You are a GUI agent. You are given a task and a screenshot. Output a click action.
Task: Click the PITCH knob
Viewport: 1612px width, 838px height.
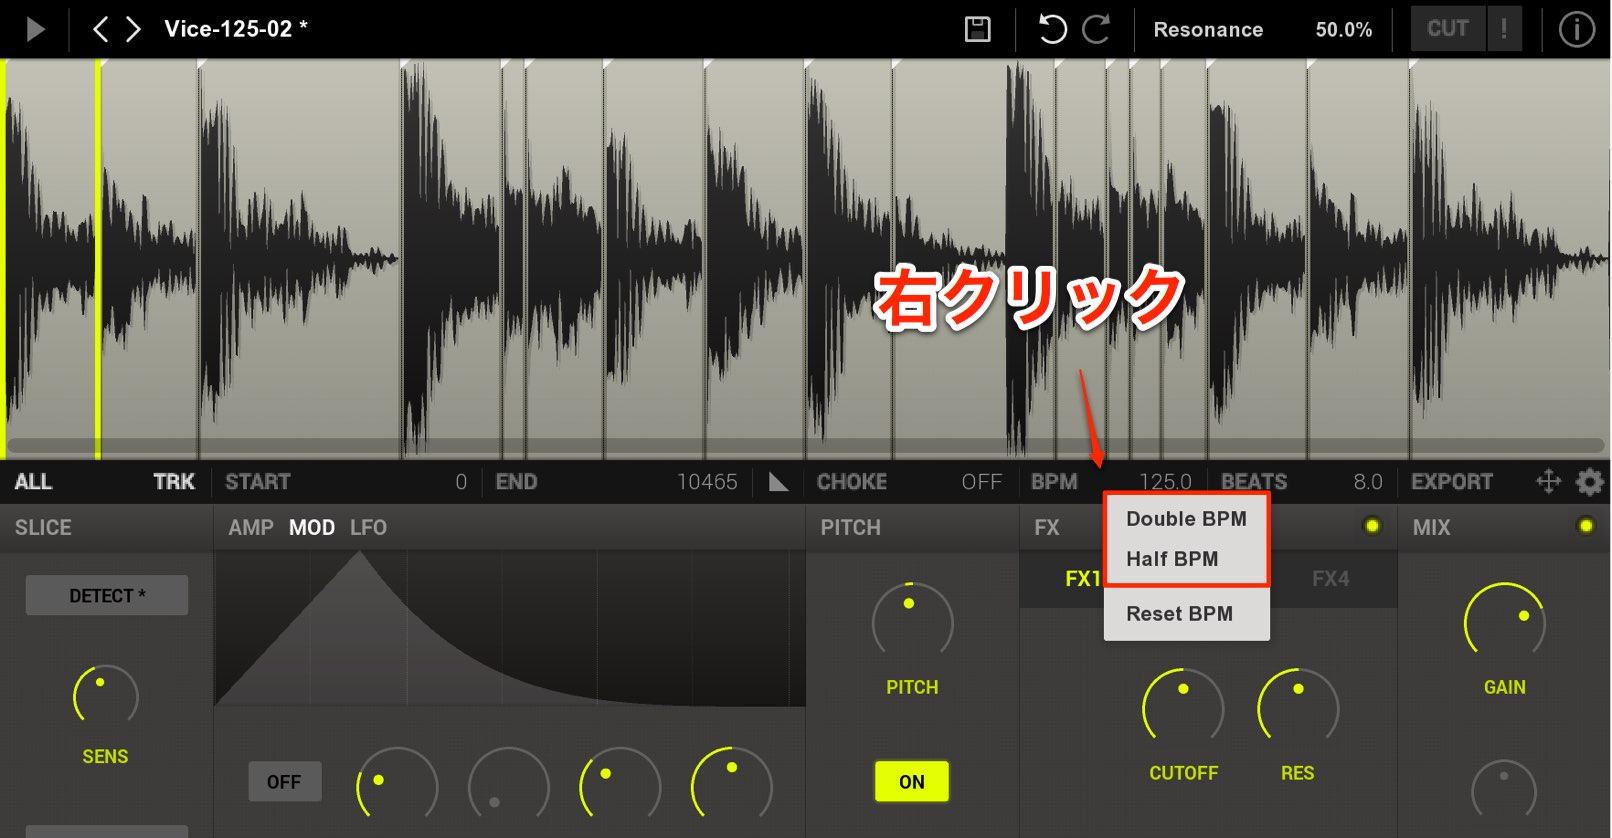point(912,622)
